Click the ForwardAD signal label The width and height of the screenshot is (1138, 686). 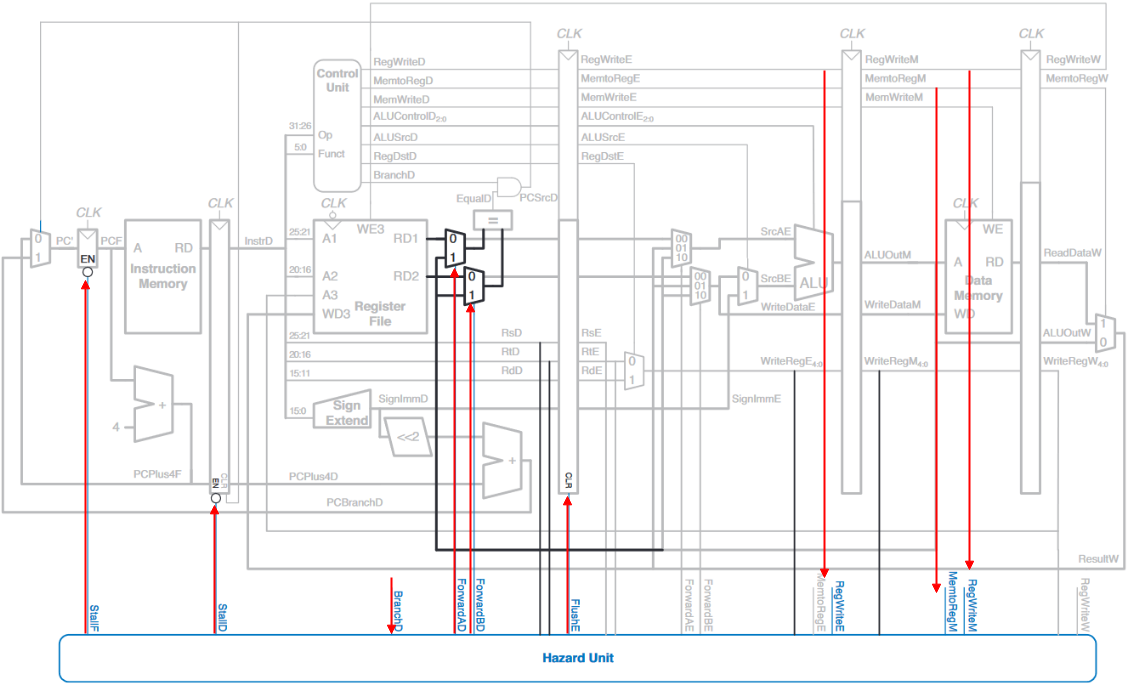click(x=461, y=605)
